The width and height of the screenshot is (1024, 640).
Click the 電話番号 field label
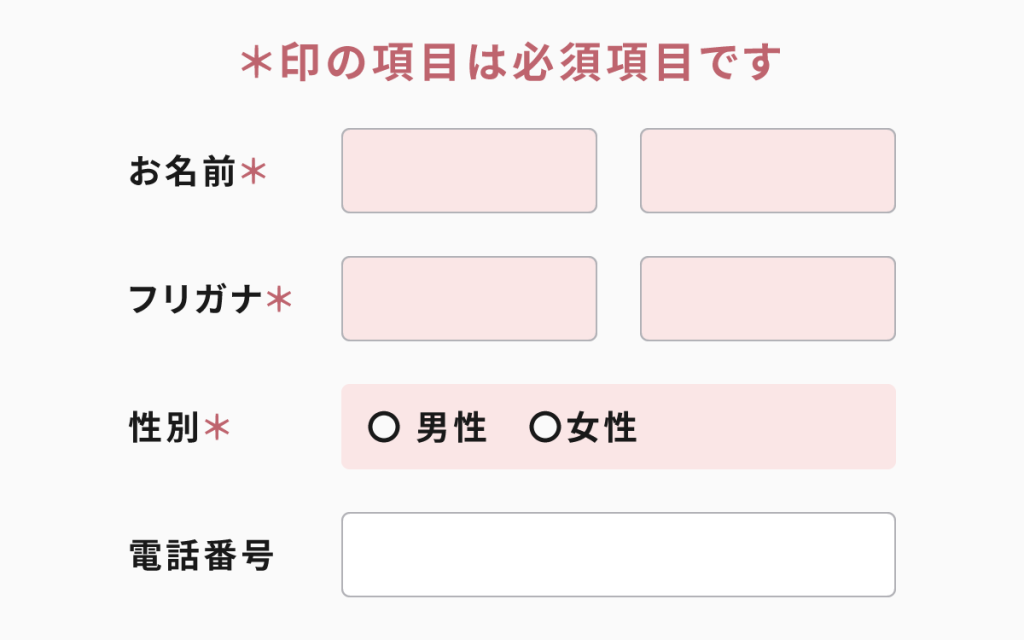pyautogui.click(x=202, y=555)
